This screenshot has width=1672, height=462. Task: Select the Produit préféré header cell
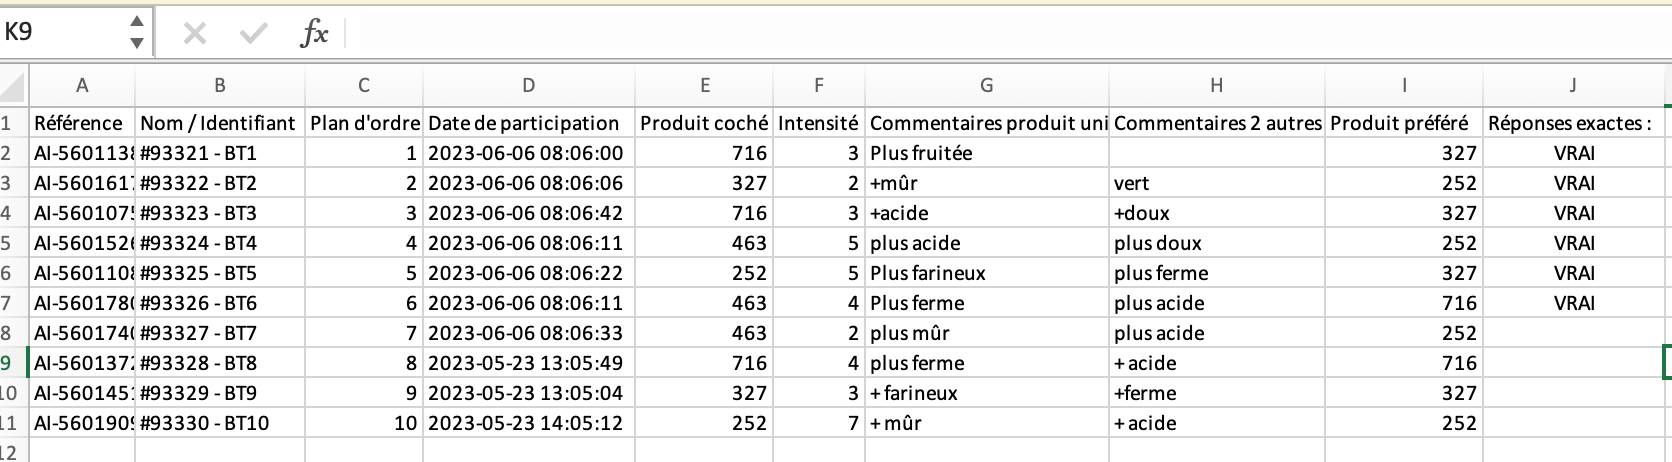[x=1399, y=123]
